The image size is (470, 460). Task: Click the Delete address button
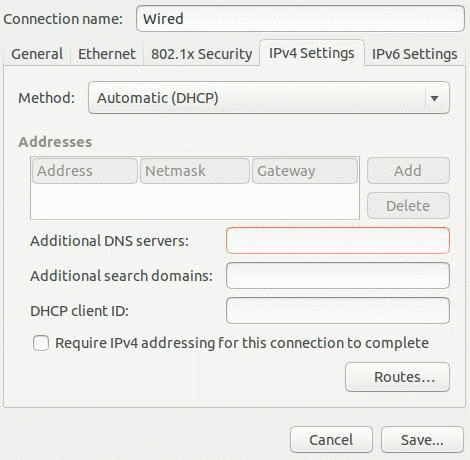click(408, 206)
